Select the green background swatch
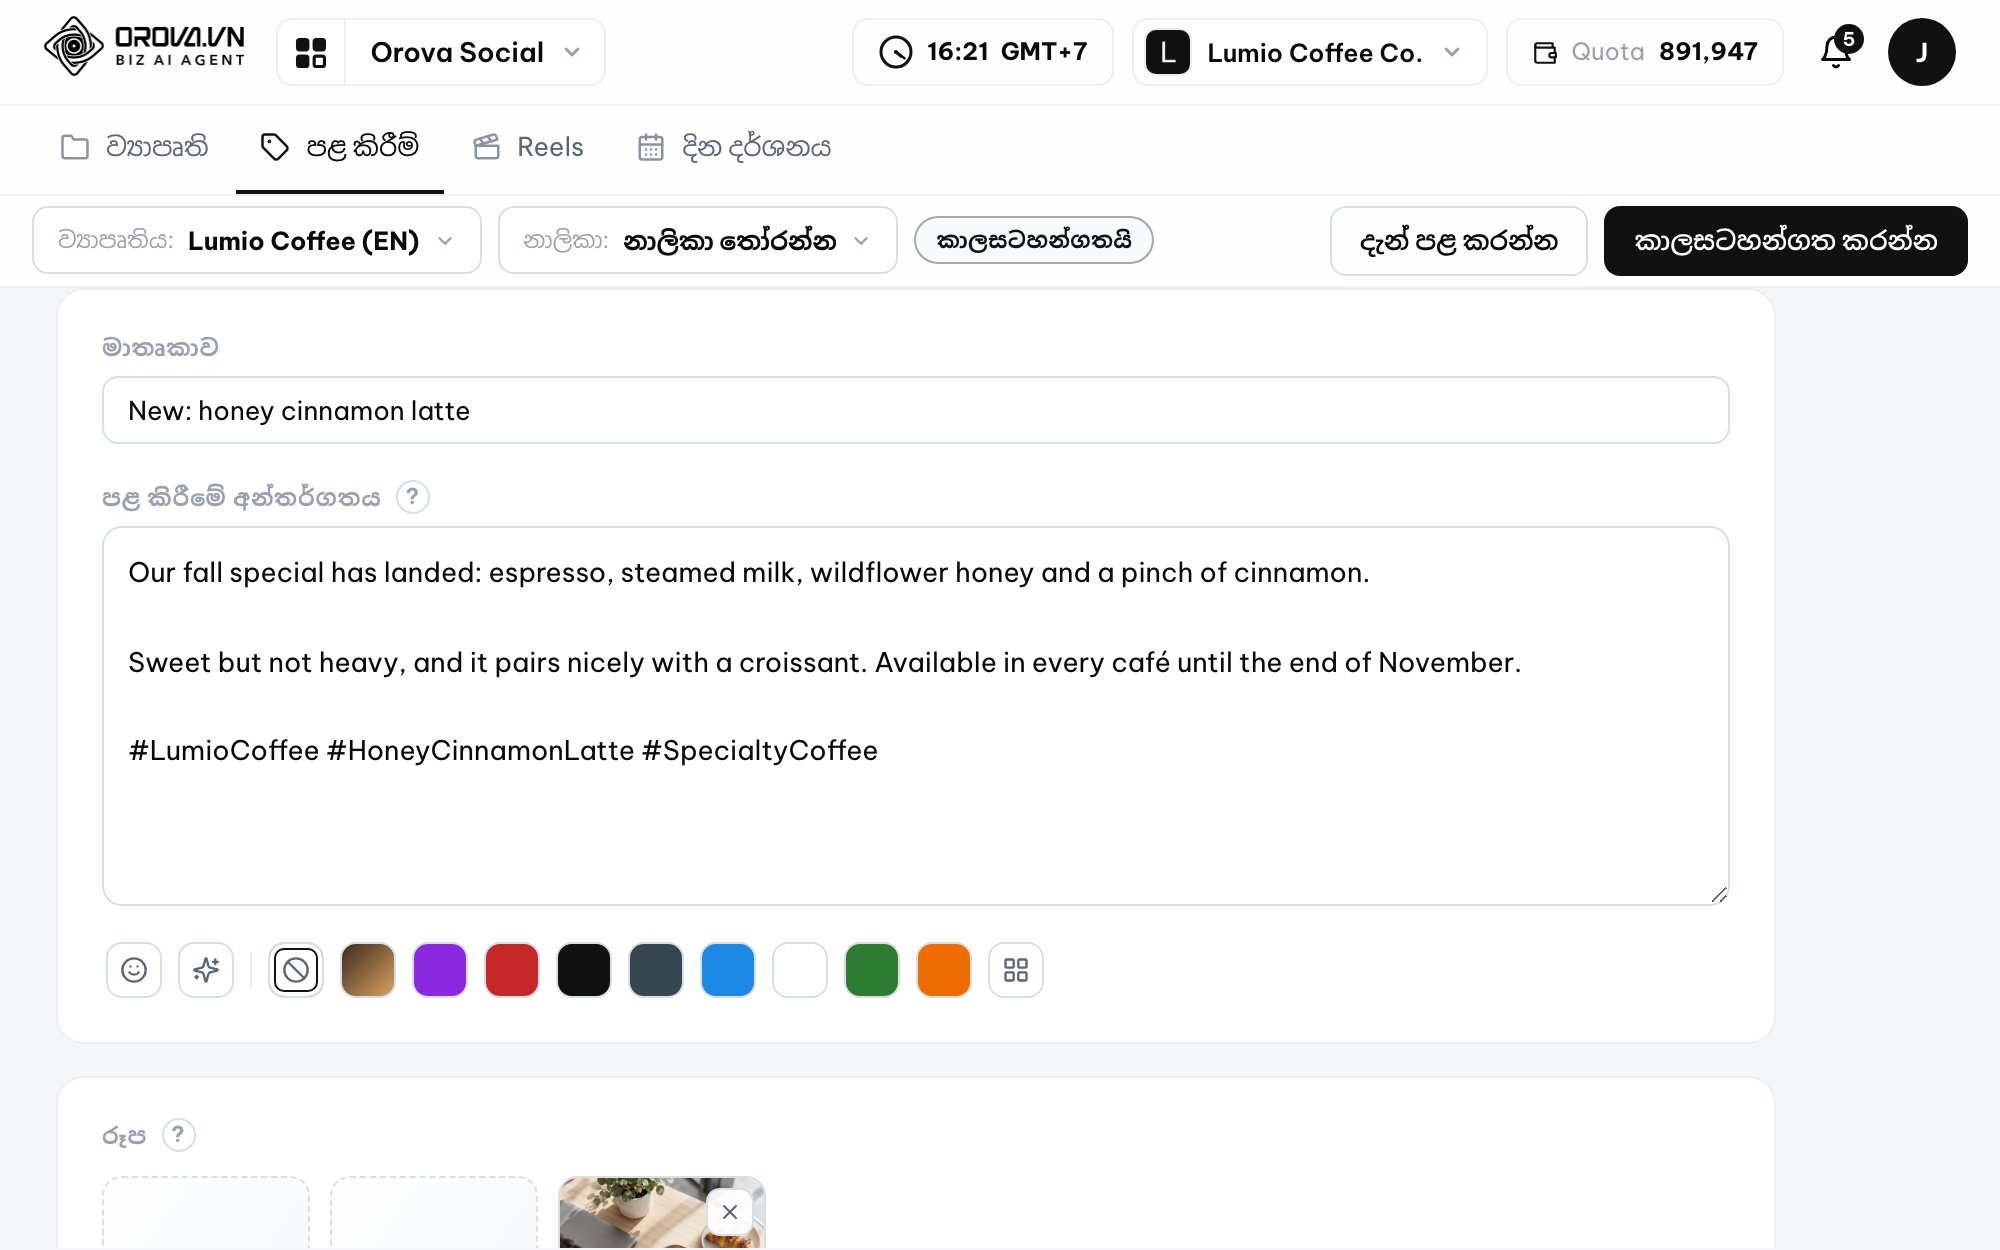 (872, 970)
